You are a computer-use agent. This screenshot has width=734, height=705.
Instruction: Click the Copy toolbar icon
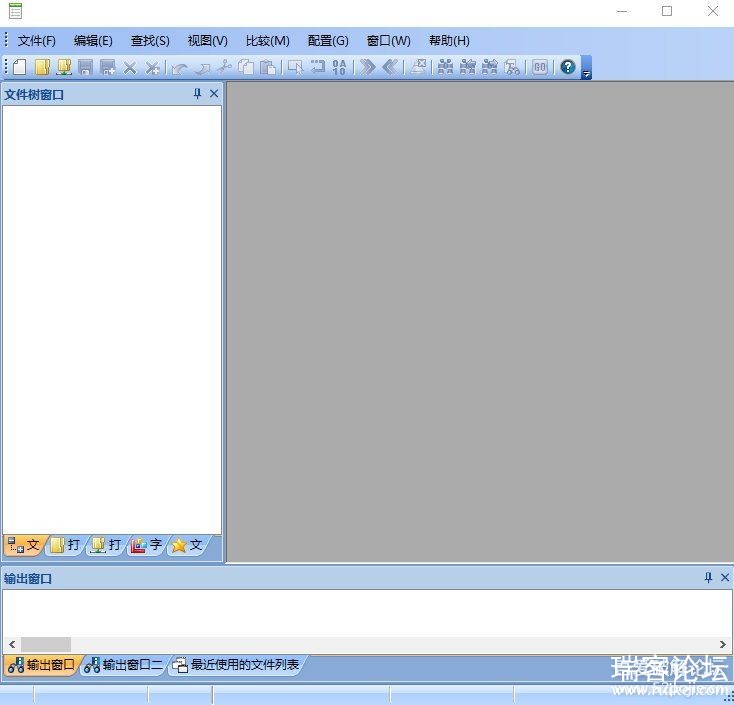(246, 67)
